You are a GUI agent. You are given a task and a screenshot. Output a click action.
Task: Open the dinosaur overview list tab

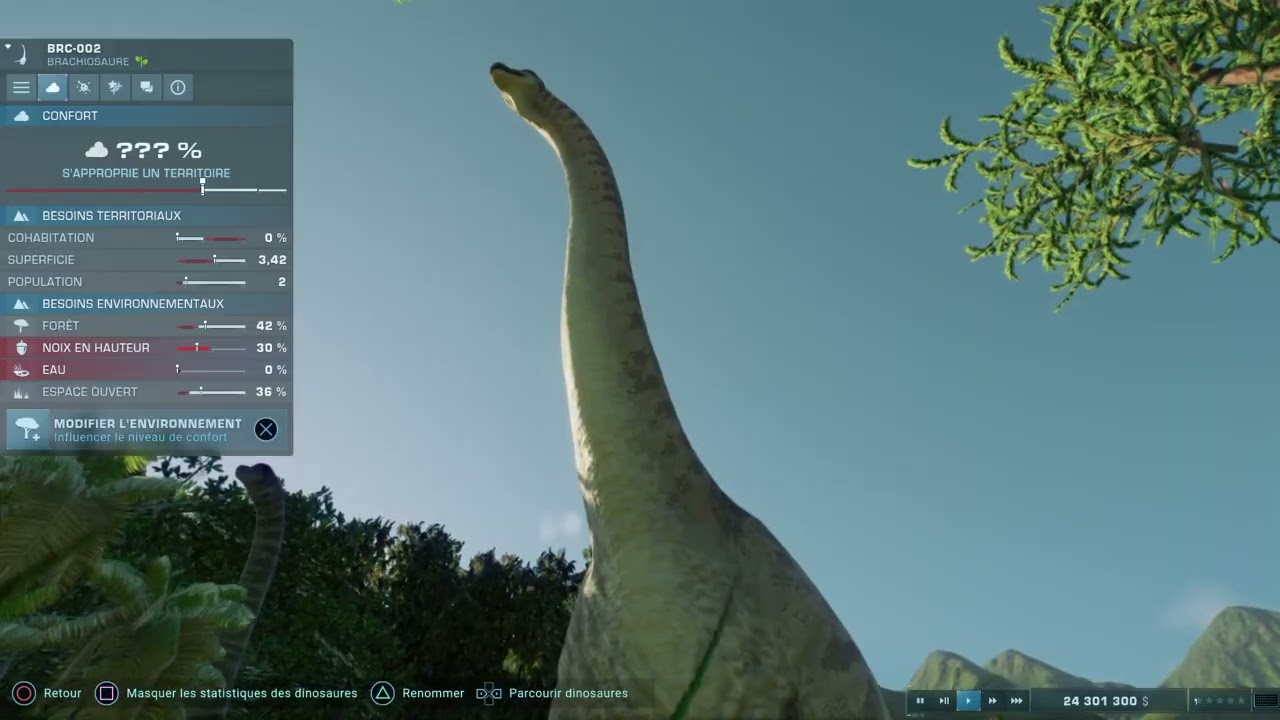[21, 87]
